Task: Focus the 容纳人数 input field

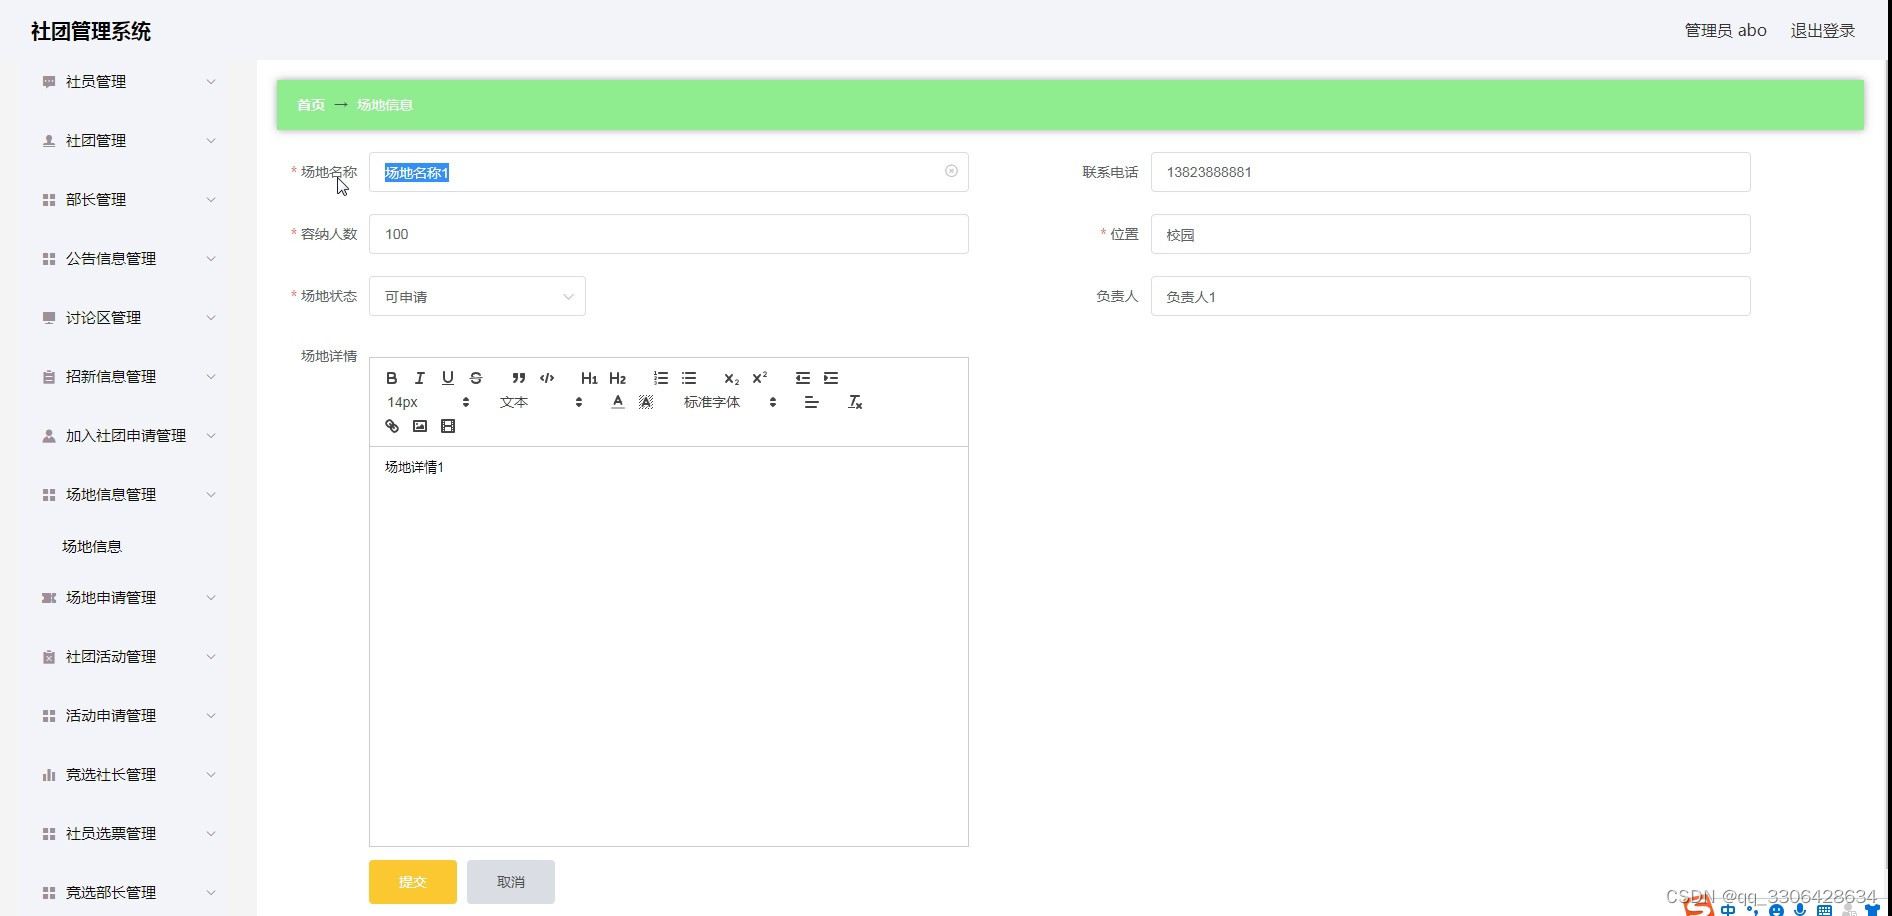Action: (668, 234)
